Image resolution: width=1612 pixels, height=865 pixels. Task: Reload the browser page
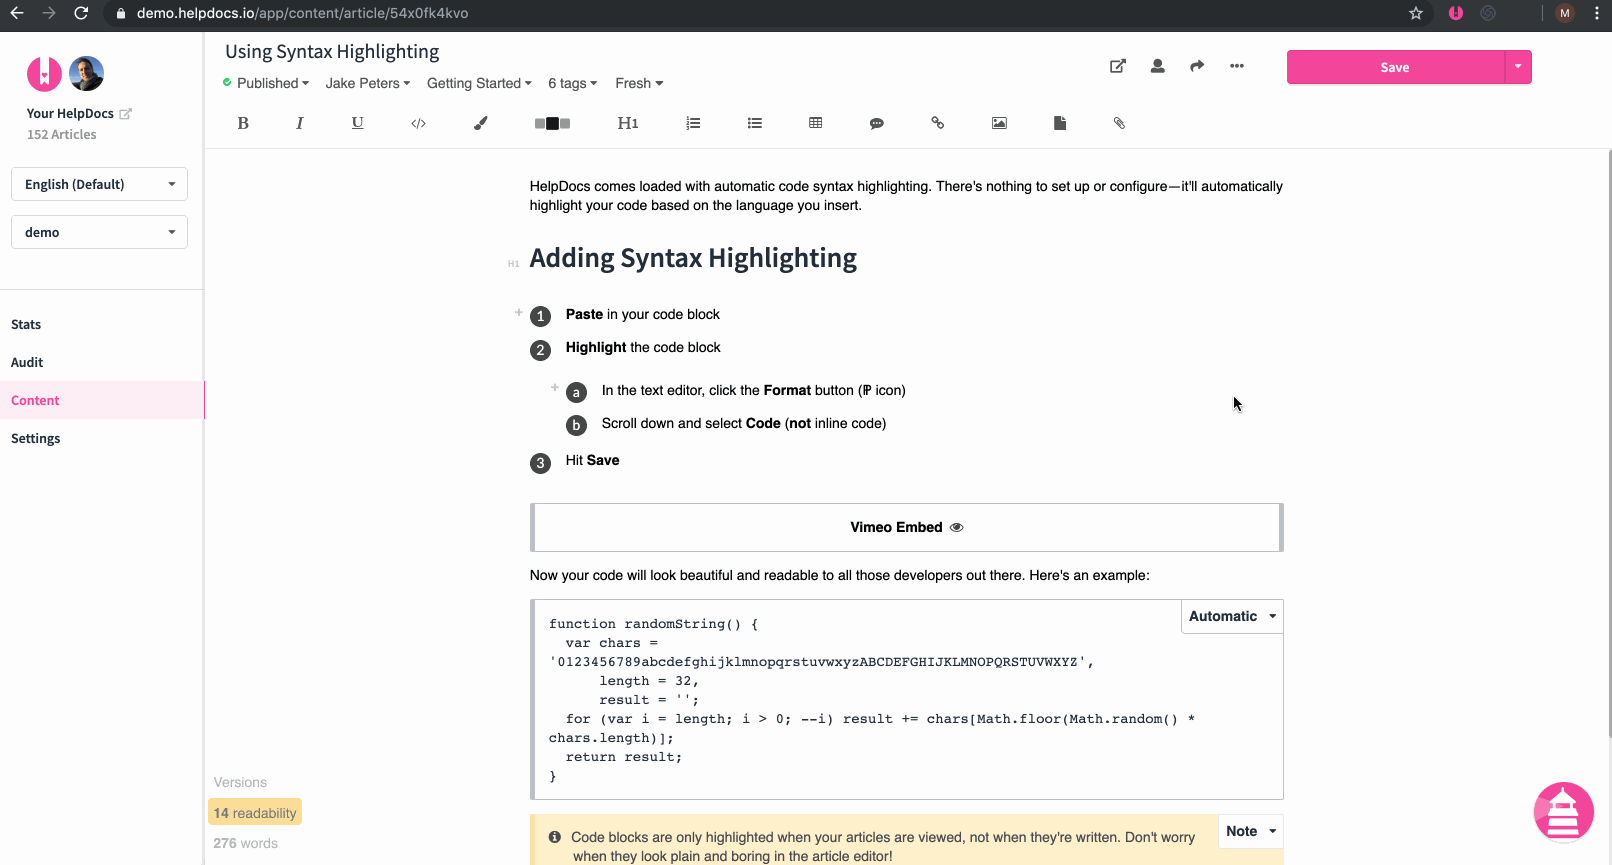tap(81, 13)
